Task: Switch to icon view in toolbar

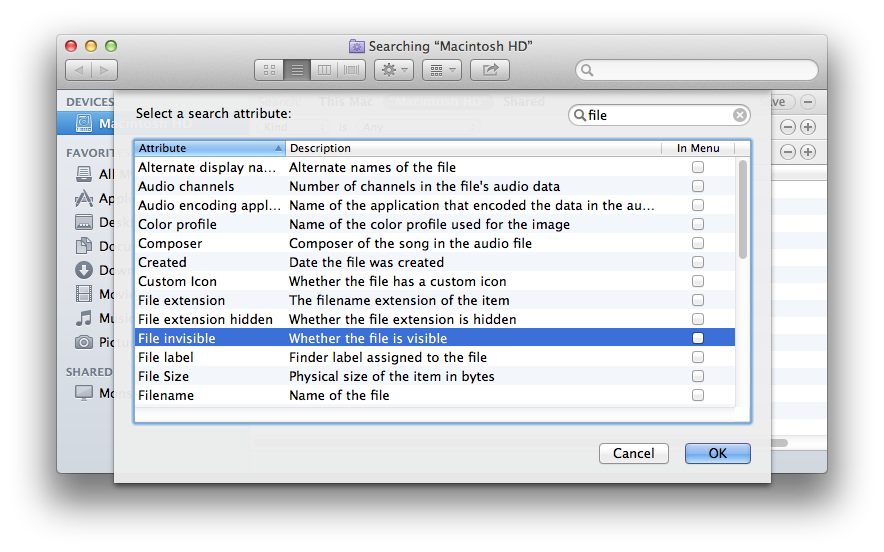Action: tap(269, 70)
